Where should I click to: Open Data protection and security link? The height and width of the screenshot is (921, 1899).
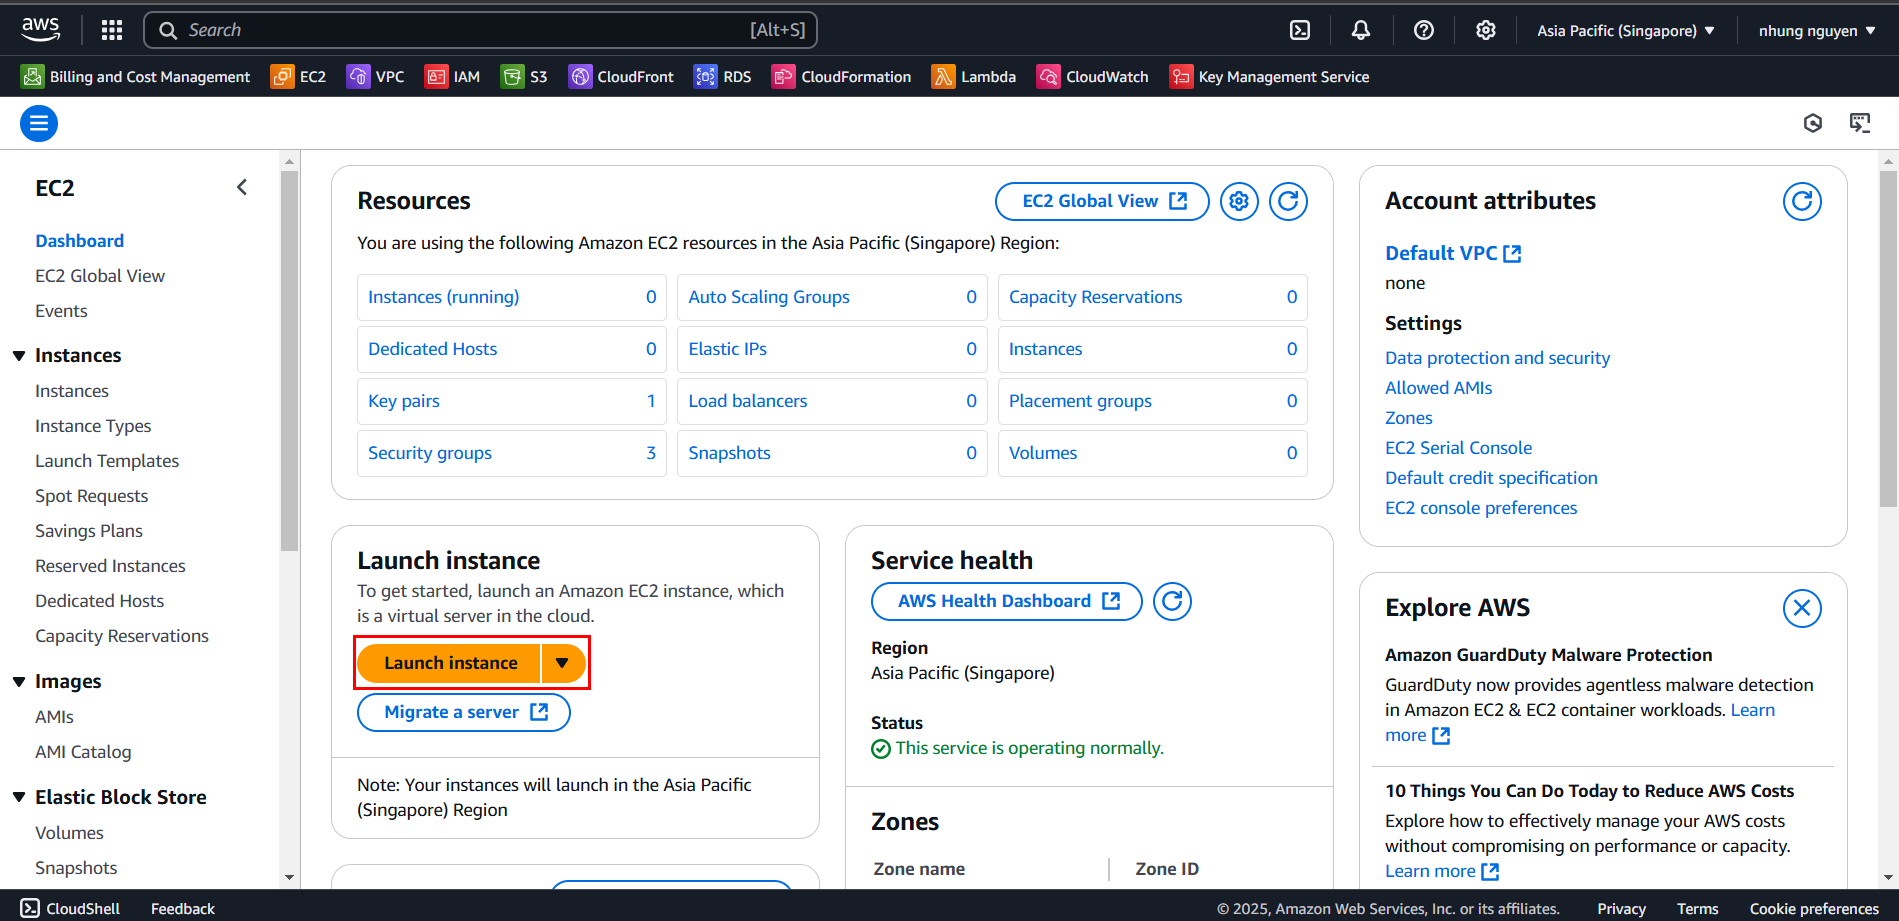(x=1497, y=358)
